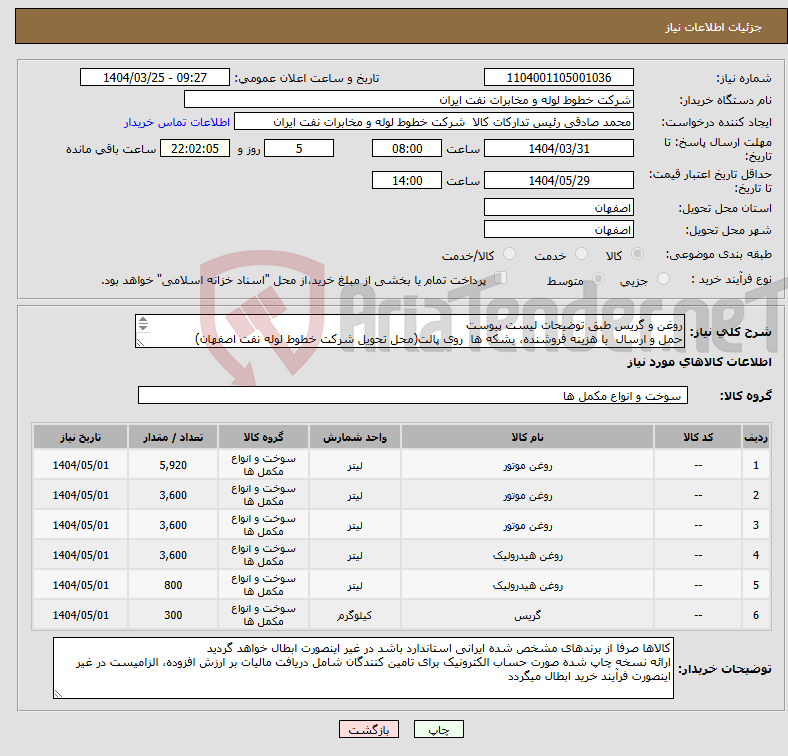The height and width of the screenshot is (756, 788).
Task: Click the اطلاعات کالاهای مورد نیاز heading
Action: [699, 362]
